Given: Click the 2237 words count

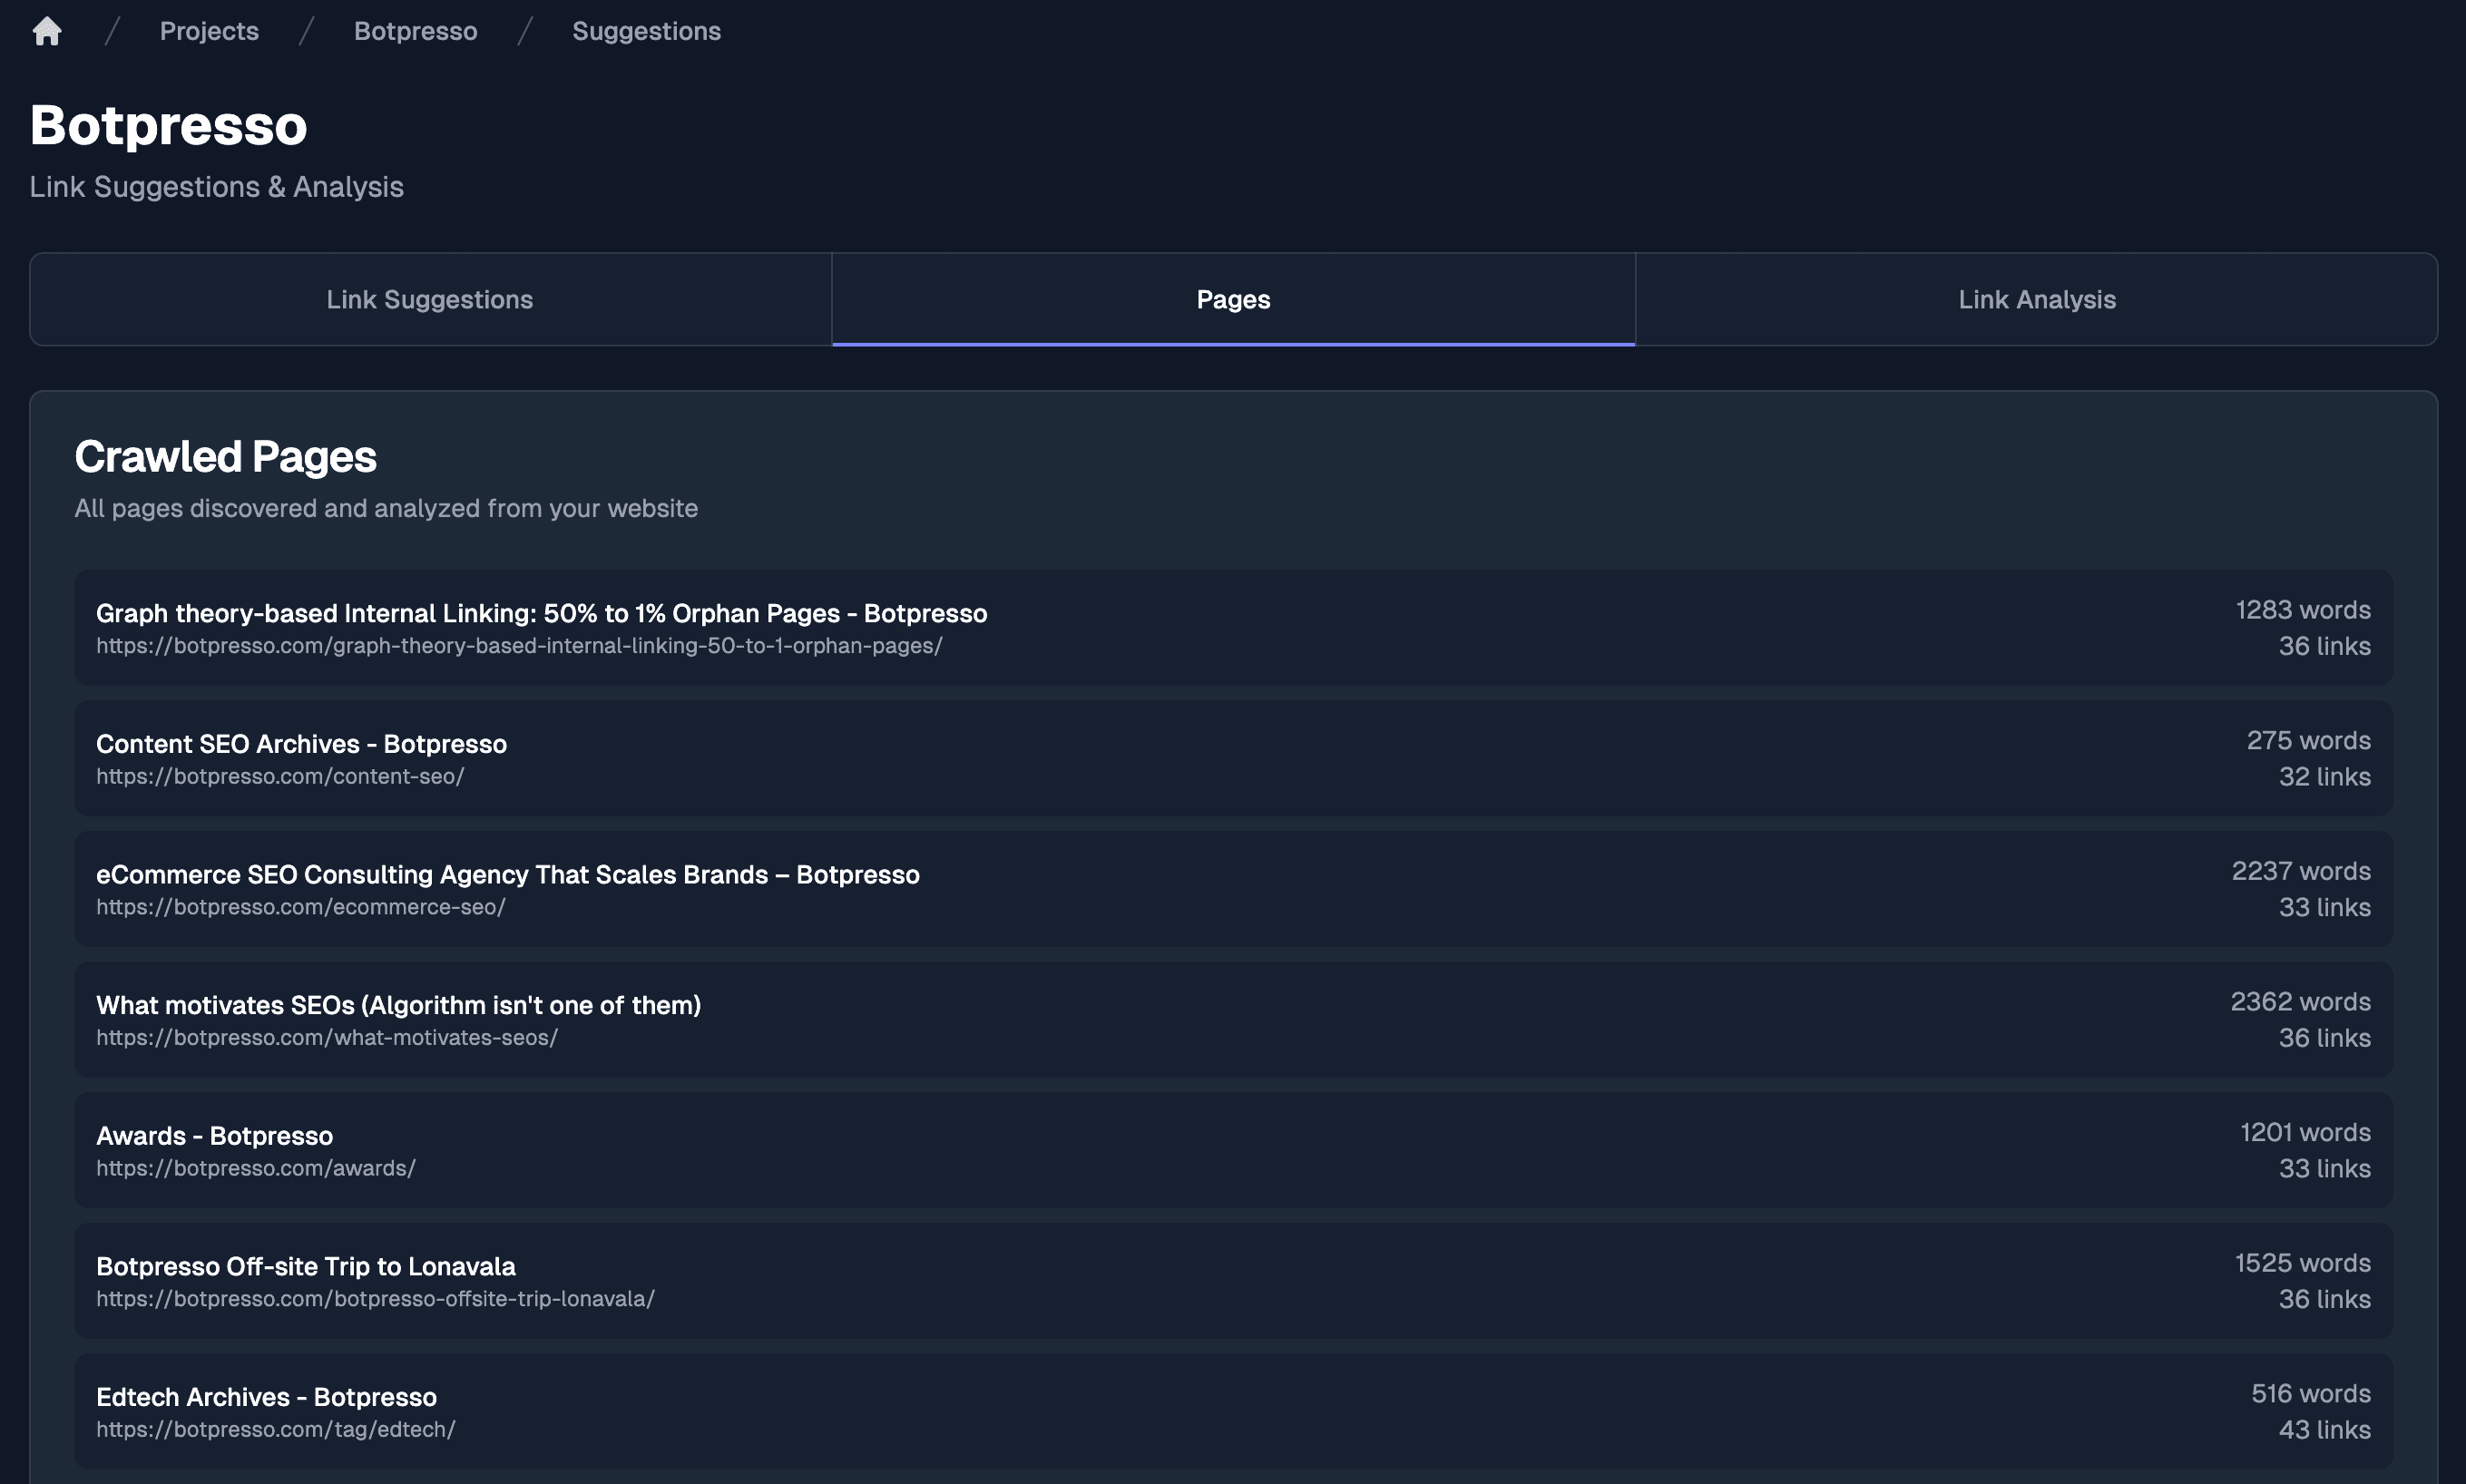Looking at the screenshot, I should coord(2301,871).
